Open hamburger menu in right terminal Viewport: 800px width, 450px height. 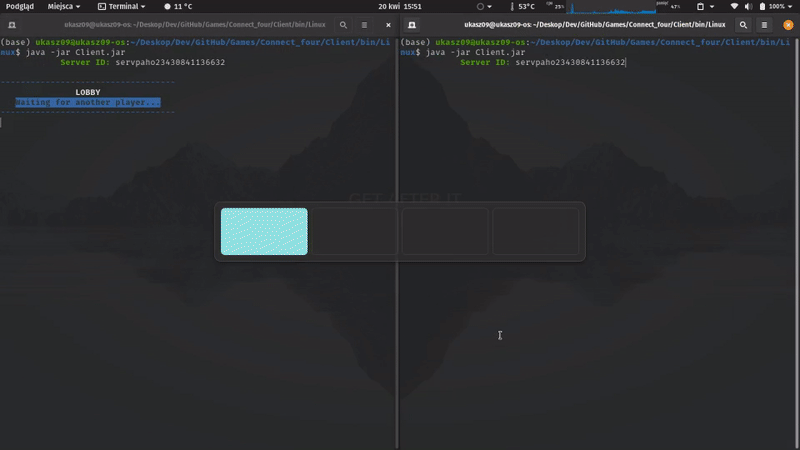pyautogui.click(x=764, y=24)
